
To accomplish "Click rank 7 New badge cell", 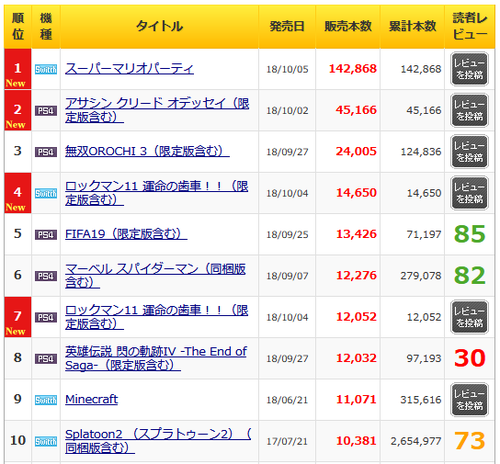I will pyautogui.click(x=18, y=317).
